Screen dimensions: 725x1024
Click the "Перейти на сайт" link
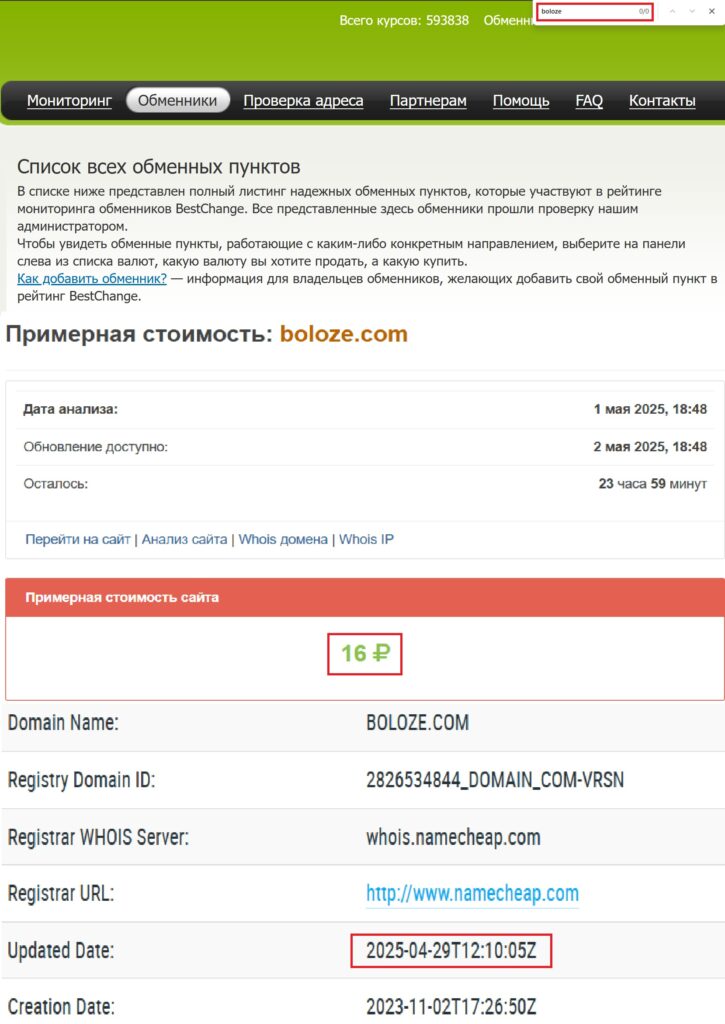click(x=78, y=539)
